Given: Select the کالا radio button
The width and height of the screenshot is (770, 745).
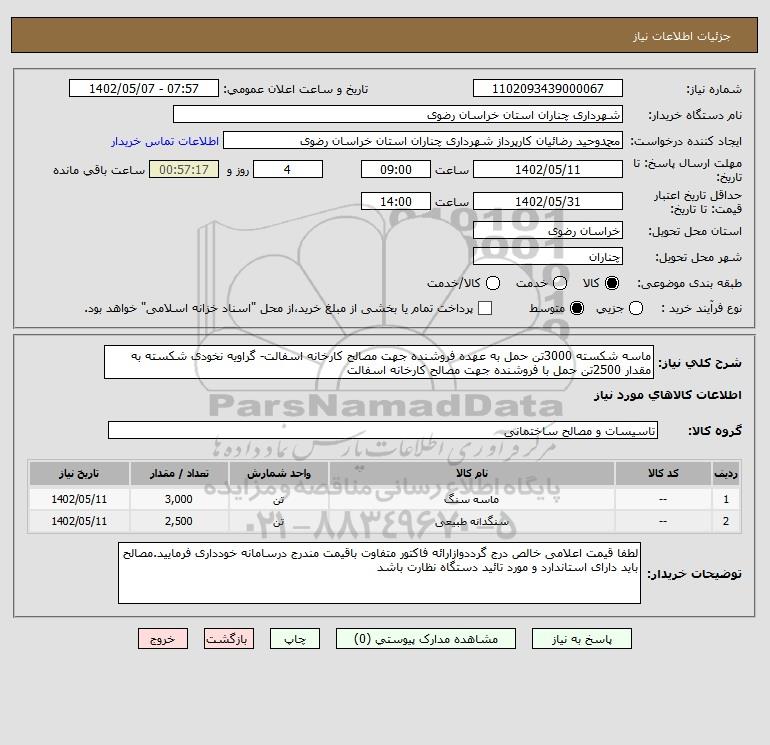Looking at the screenshot, I should pyautogui.click(x=612, y=283).
